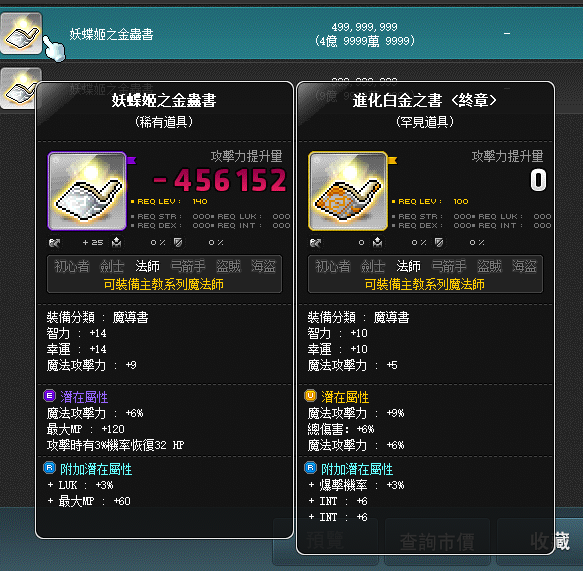The height and width of the screenshot is (571, 583).
Task: Select the 499,999,999 price row
Action: [292, 33]
